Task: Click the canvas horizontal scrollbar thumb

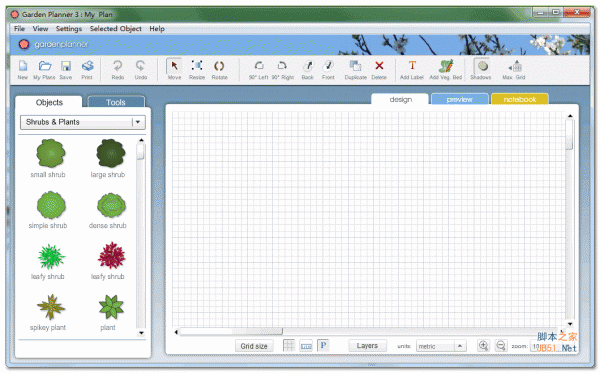Action: pos(231,332)
